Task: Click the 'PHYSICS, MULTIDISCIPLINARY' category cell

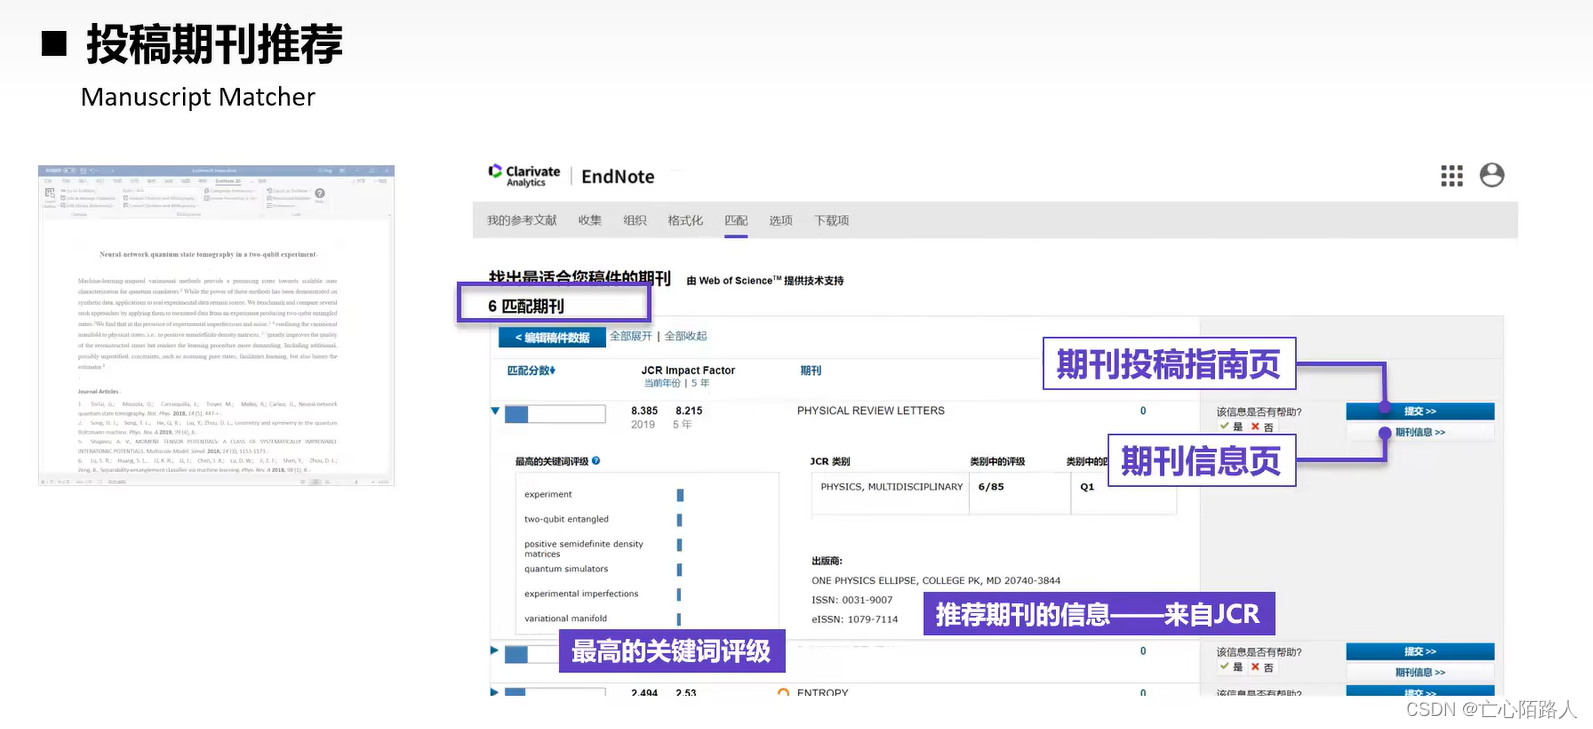Action: (891, 493)
